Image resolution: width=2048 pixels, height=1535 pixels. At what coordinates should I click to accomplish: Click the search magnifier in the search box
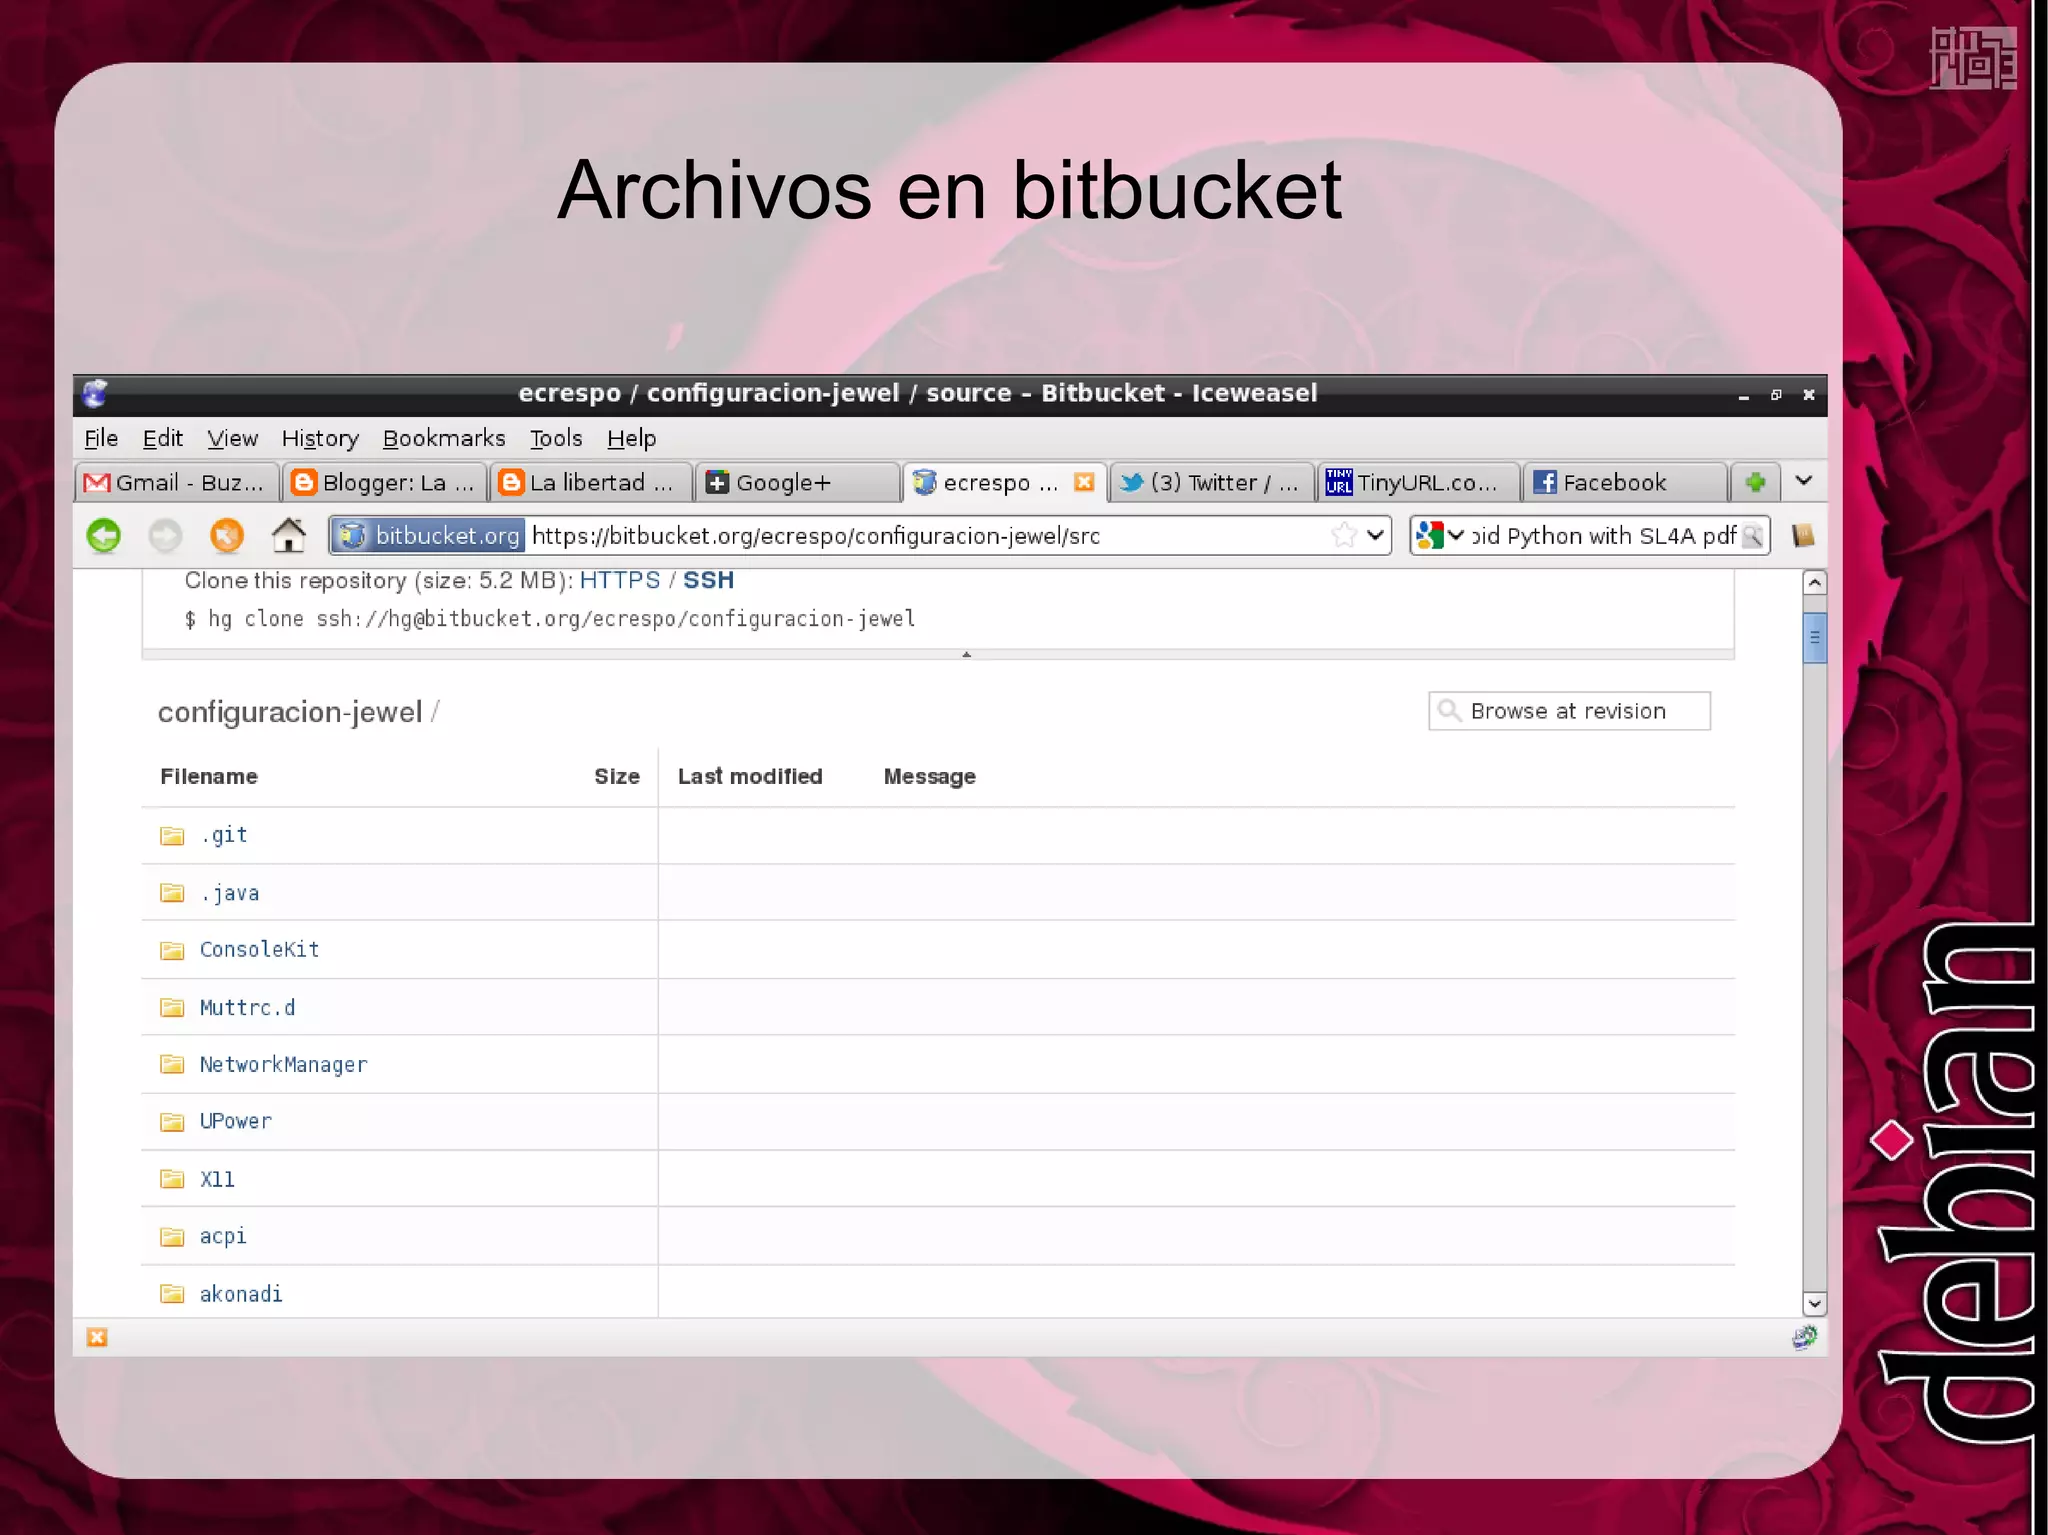point(1751,536)
